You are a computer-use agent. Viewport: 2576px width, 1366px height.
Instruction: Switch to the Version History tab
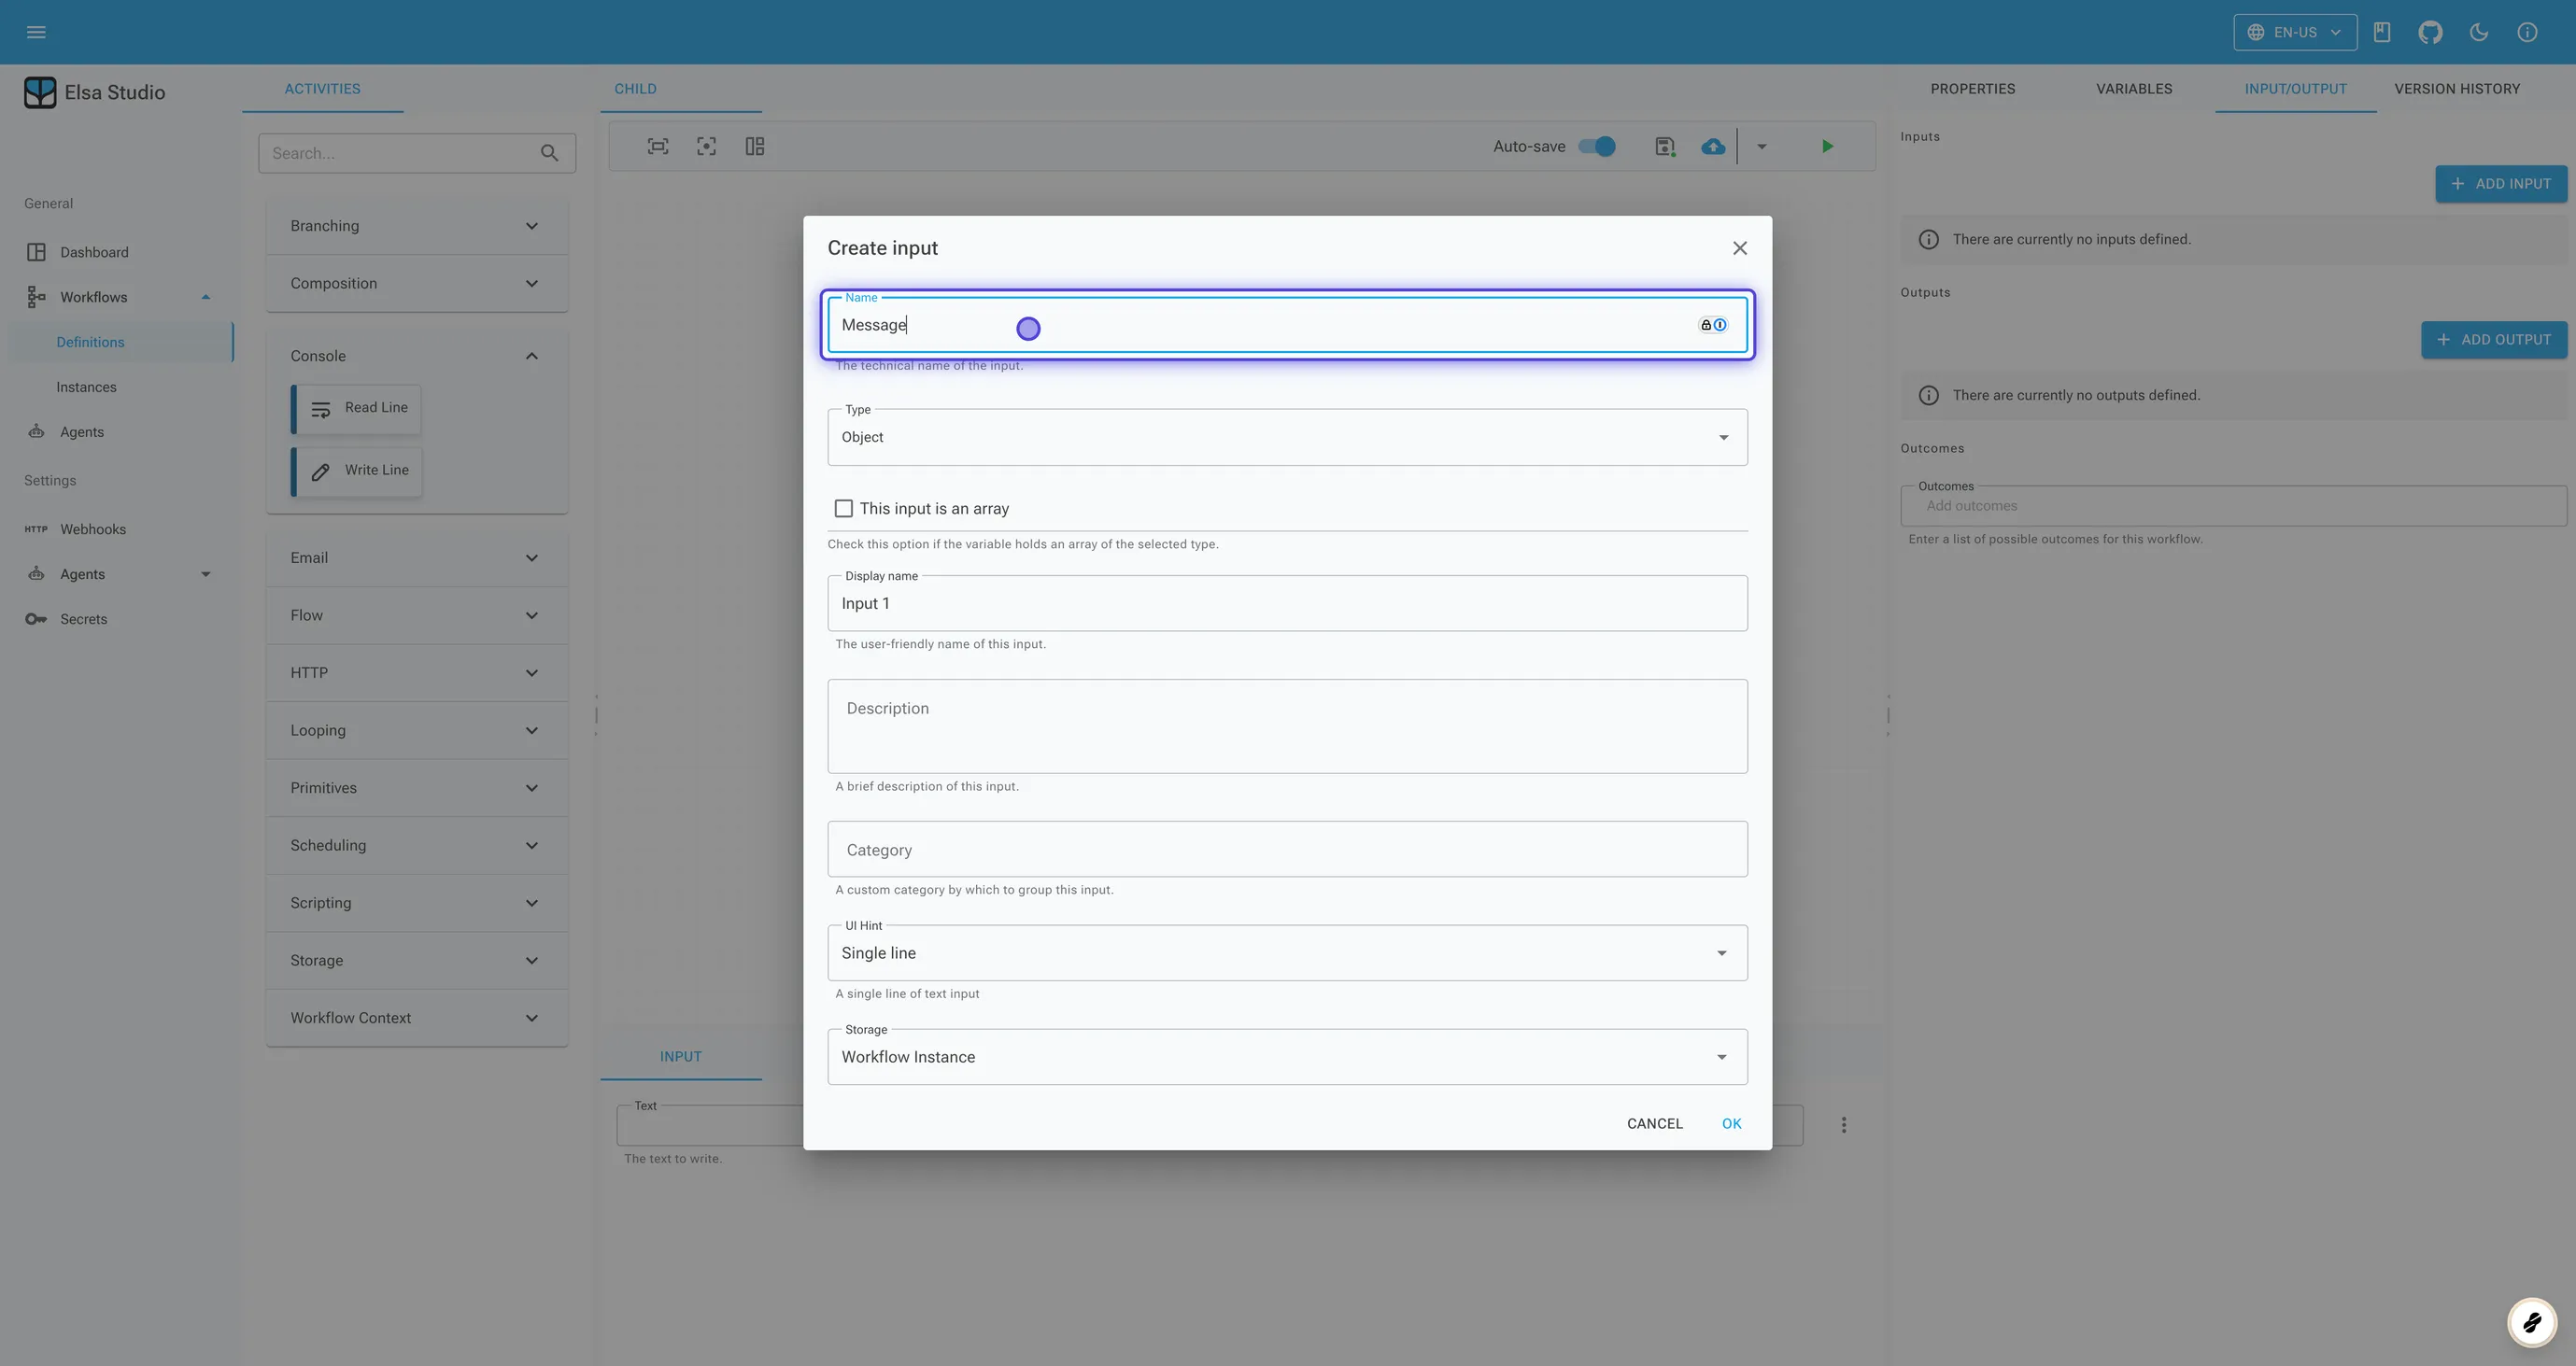2457,89
